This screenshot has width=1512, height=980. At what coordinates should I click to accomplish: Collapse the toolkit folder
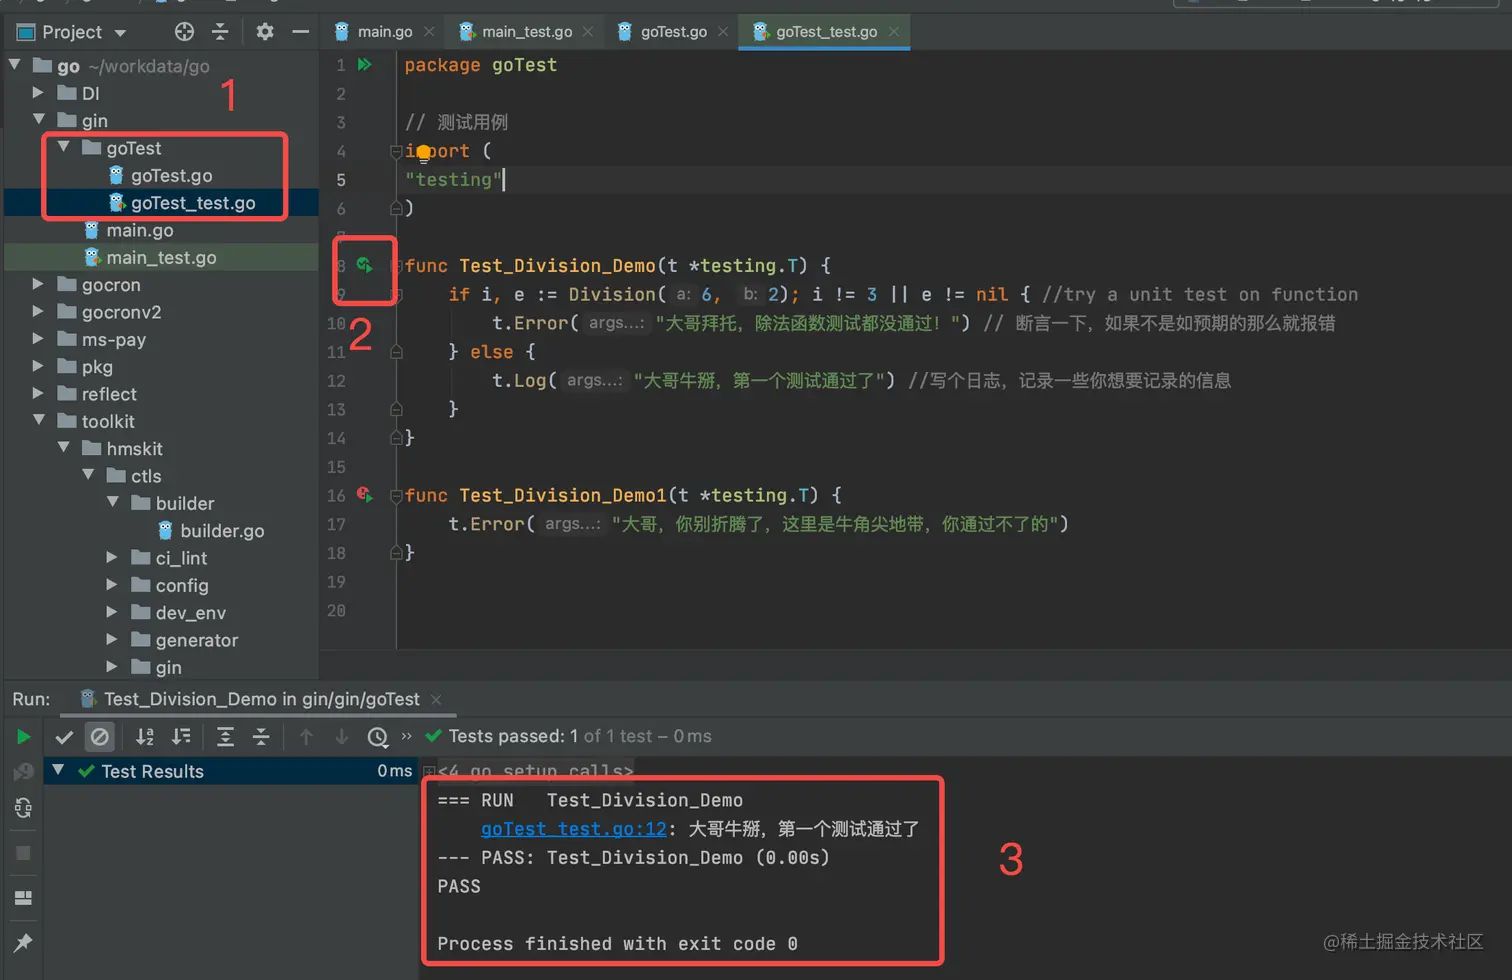click(x=39, y=421)
